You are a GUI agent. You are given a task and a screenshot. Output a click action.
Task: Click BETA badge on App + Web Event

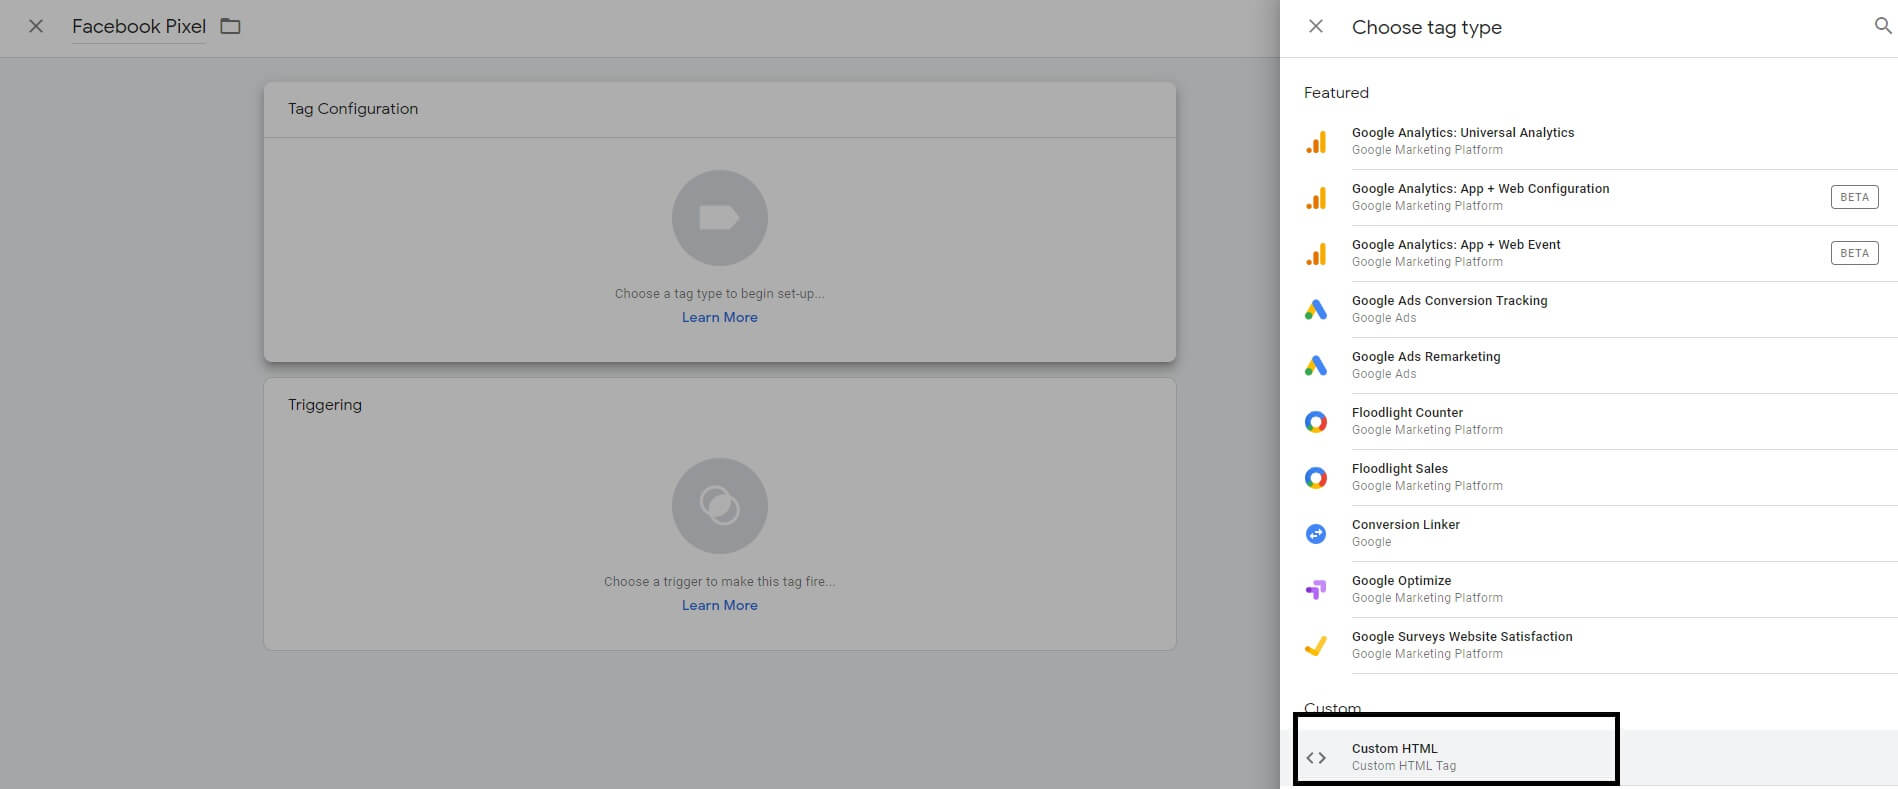1854,253
